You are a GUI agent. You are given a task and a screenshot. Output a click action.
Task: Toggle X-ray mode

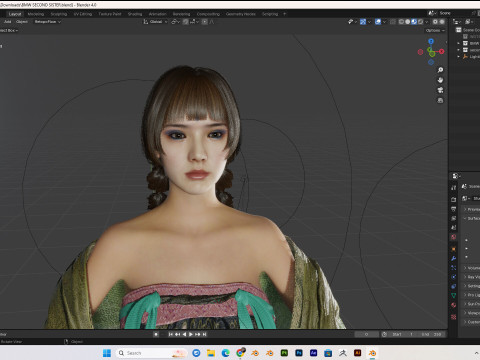[393, 22]
